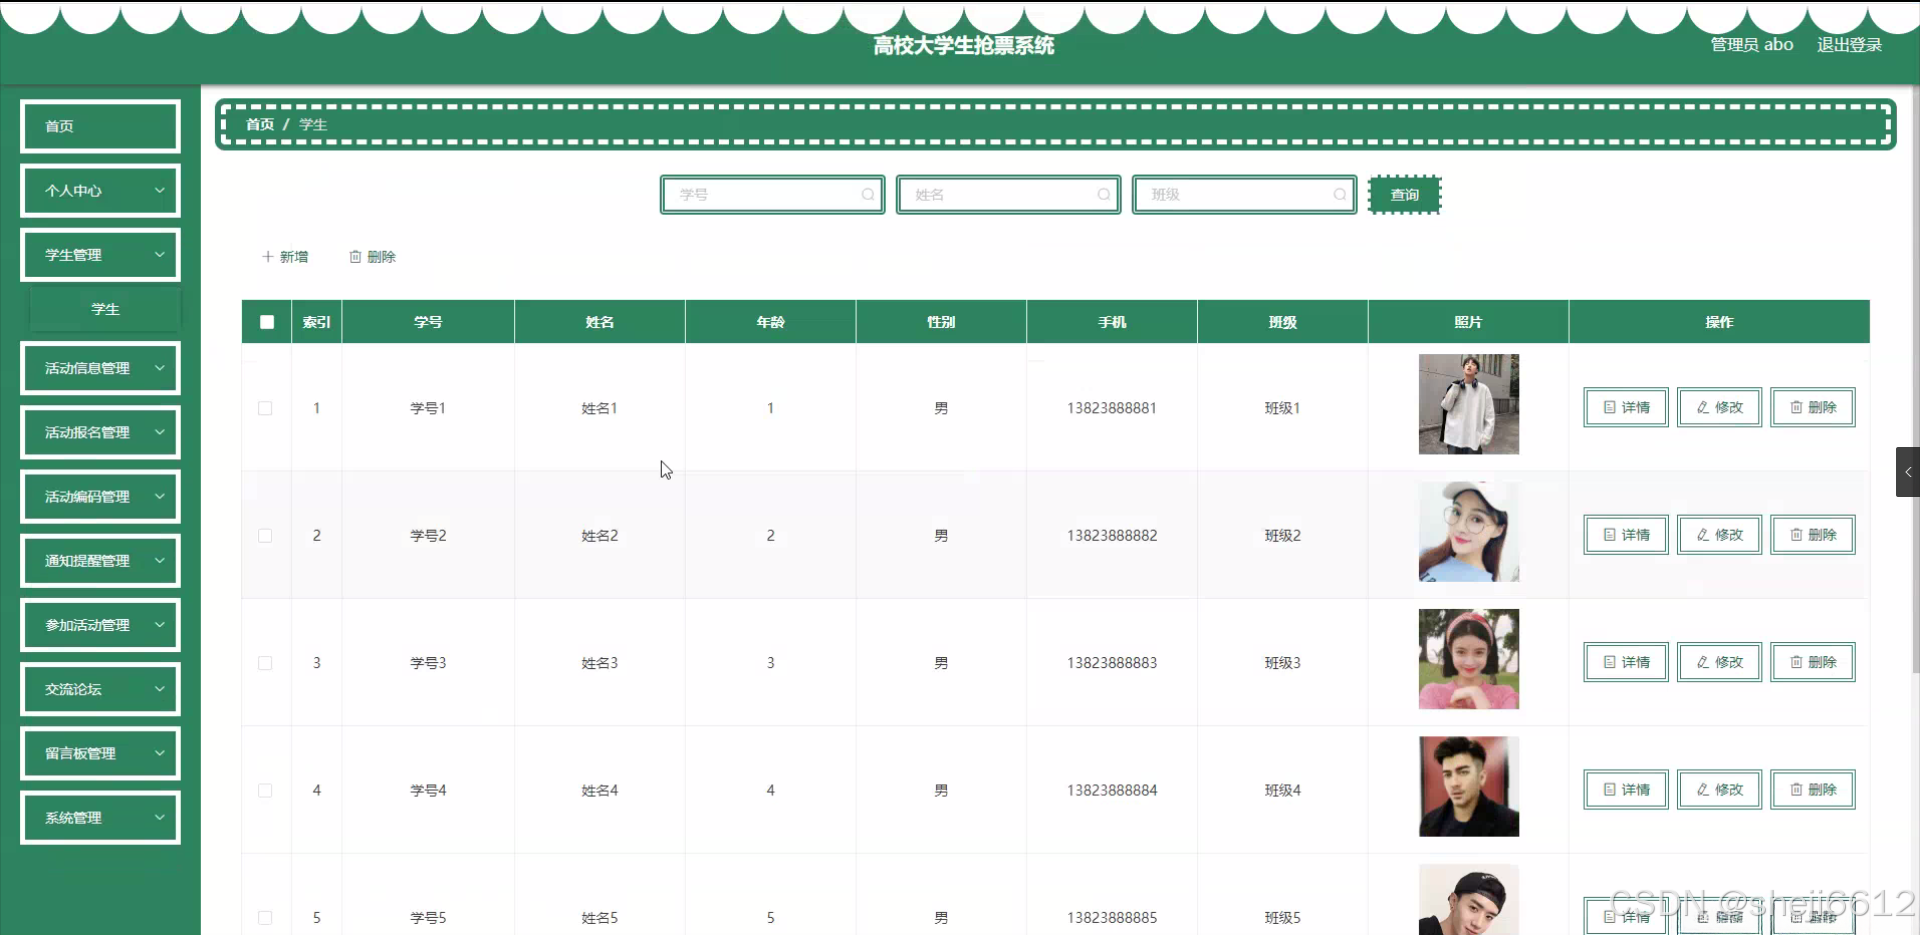Expand 留言板管理 sidebar menu
The width and height of the screenshot is (1920, 935).
tap(100, 753)
